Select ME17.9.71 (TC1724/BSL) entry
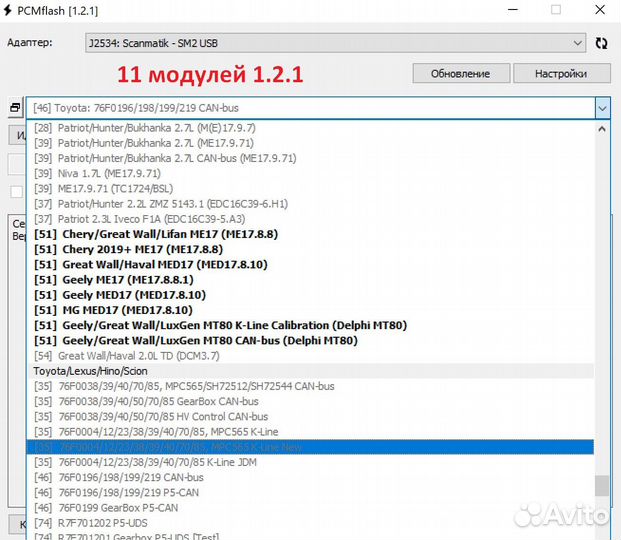Viewport: 621px width, 540px height. click(310, 189)
